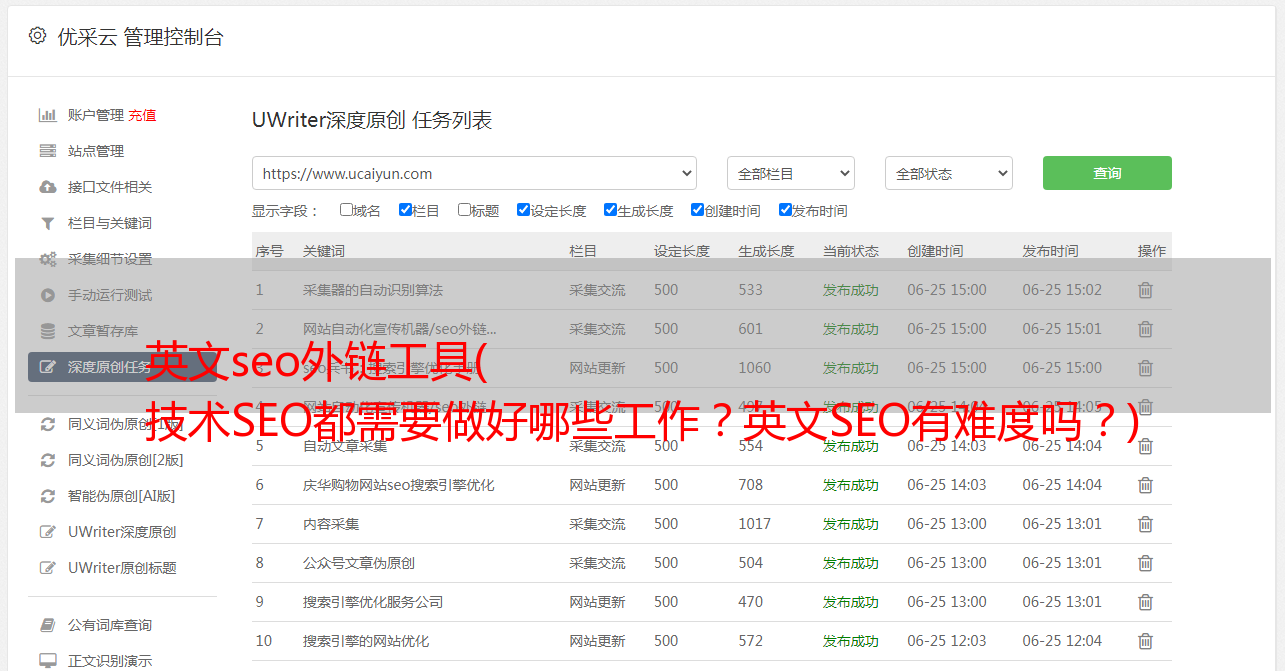
Task: Click the 接口文件相关 cloud upload icon
Action: 47,187
